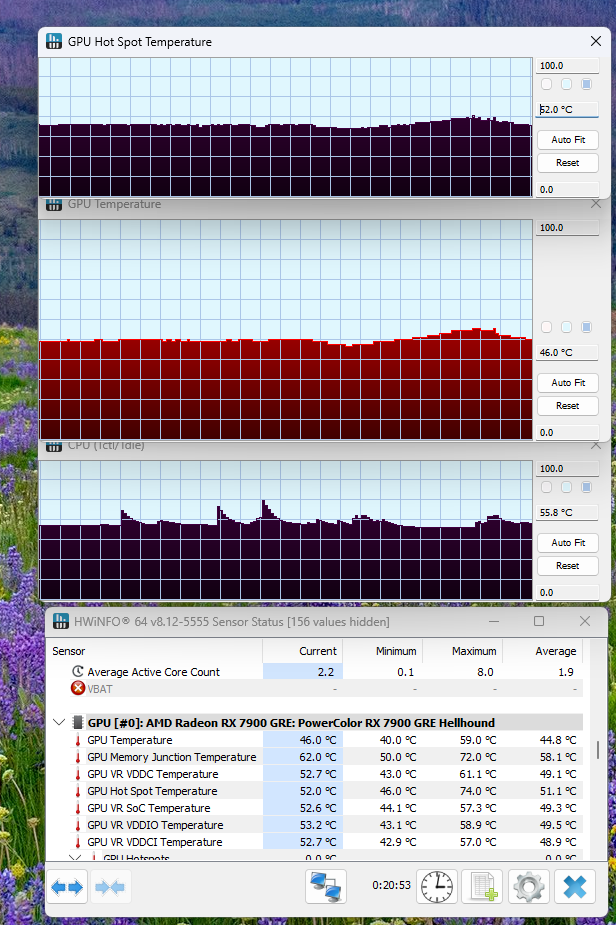
Task: Click the Maximum column header
Action: pos(462,651)
